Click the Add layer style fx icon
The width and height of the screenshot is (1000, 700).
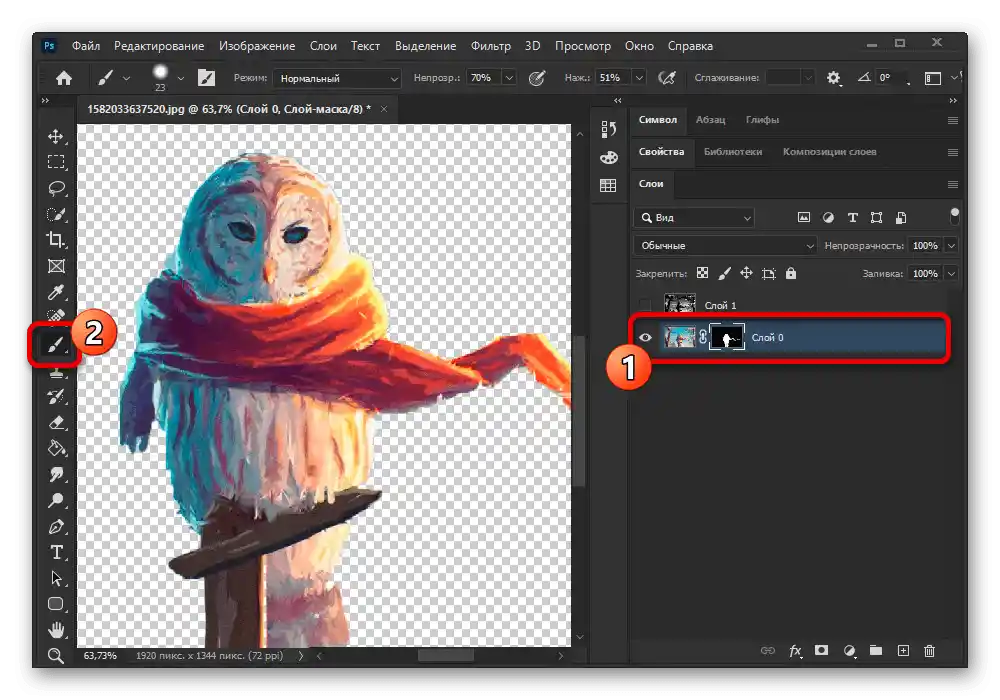coord(794,650)
